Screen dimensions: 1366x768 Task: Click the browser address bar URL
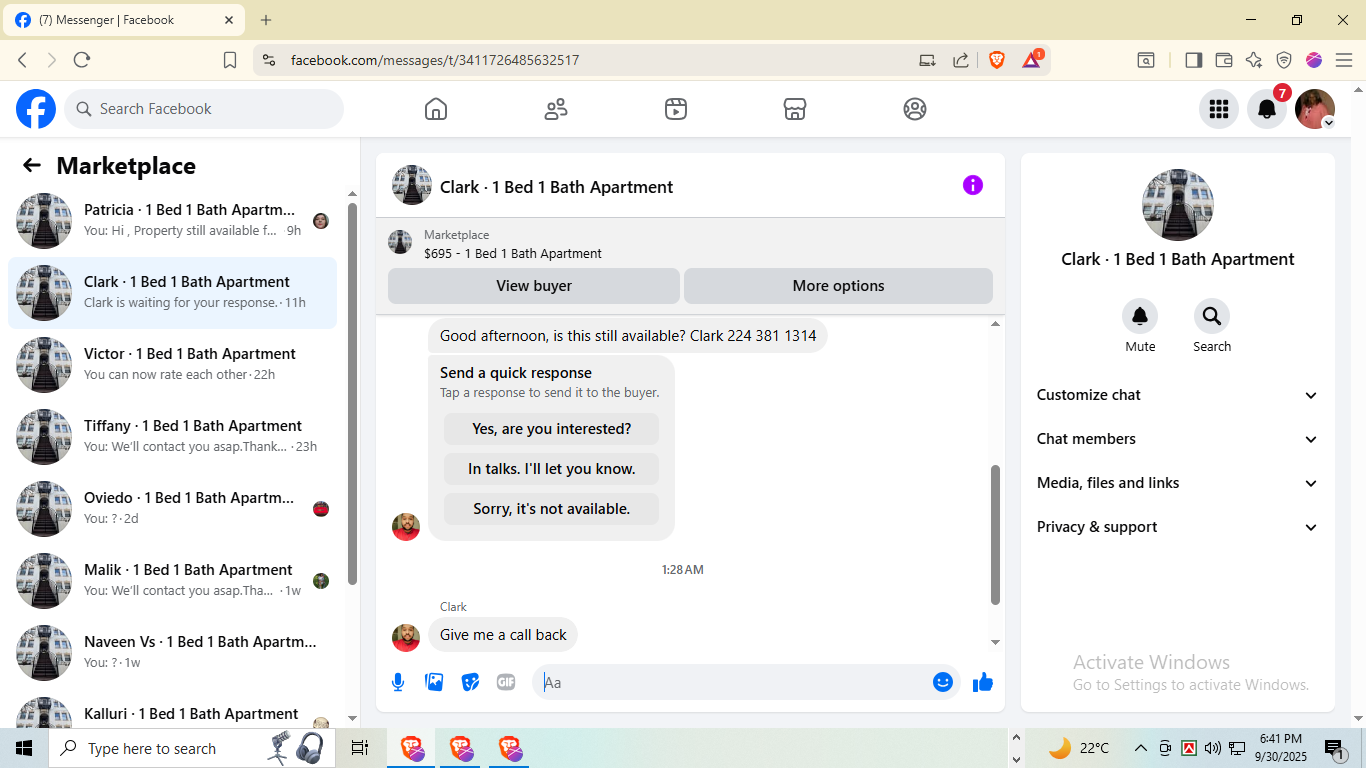(x=435, y=60)
